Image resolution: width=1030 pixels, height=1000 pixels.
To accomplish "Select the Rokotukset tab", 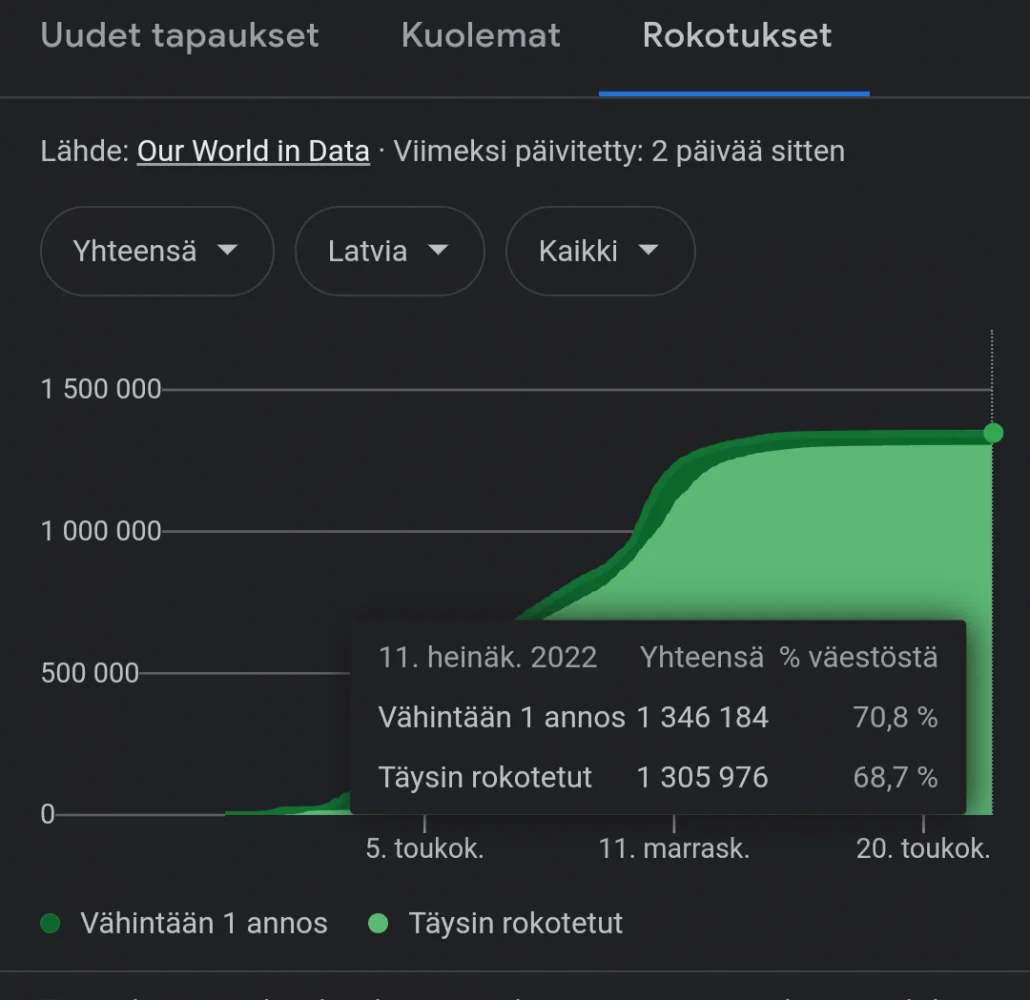I will click(737, 36).
